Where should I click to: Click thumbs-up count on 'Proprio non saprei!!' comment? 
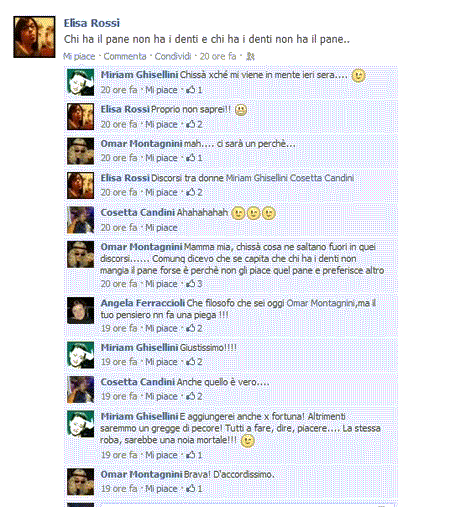click(200, 124)
